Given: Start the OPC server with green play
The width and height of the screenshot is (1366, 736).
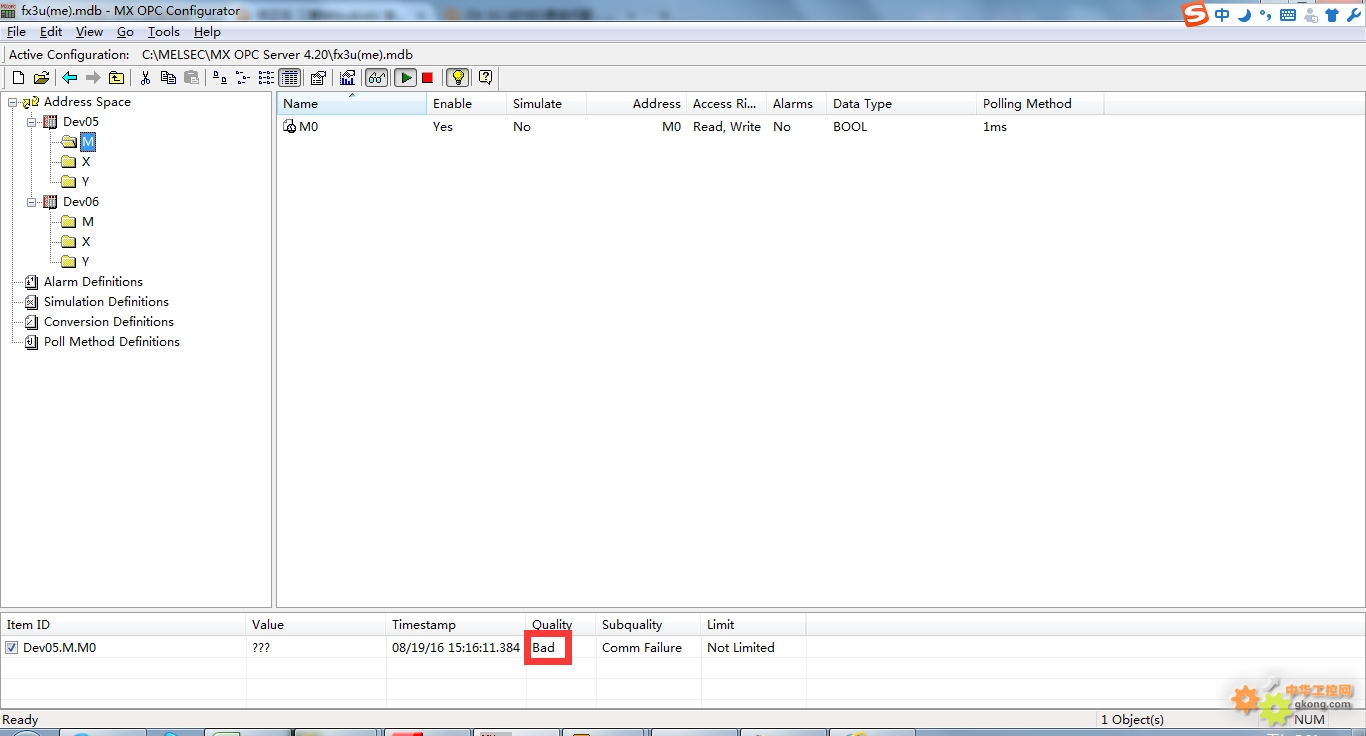Looking at the screenshot, I should (x=405, y=78).
